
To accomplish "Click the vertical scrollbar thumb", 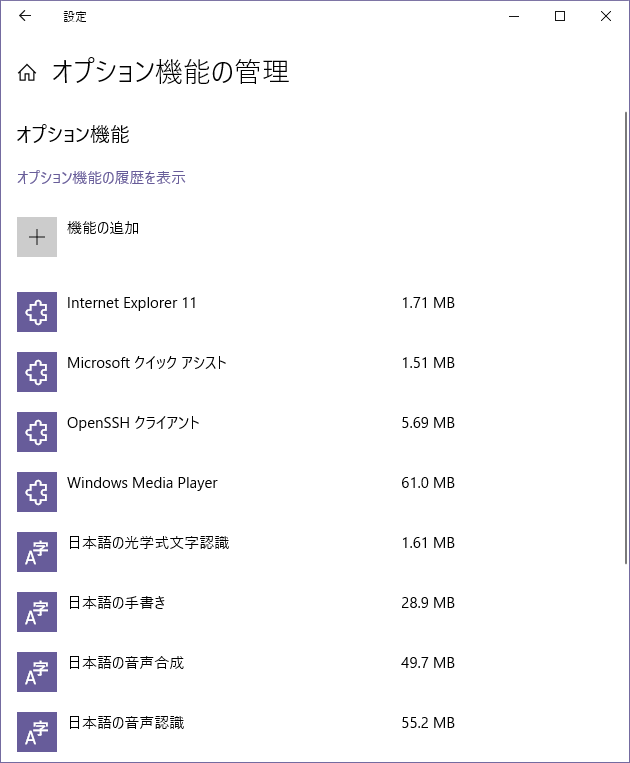I will tap(626, 338).
